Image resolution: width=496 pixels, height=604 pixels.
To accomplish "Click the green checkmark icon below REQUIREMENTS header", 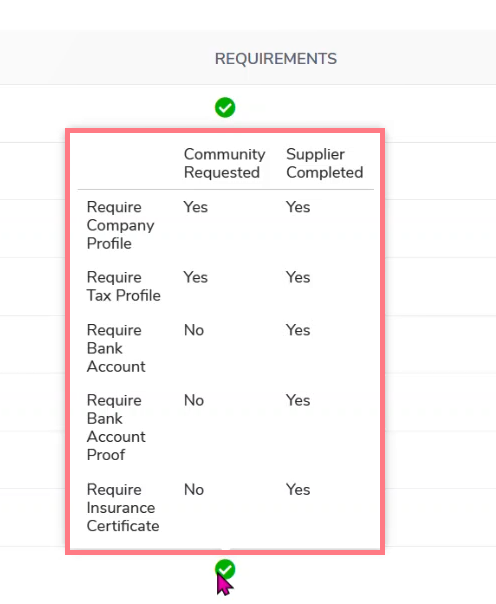I will click(x=225, y=107).
